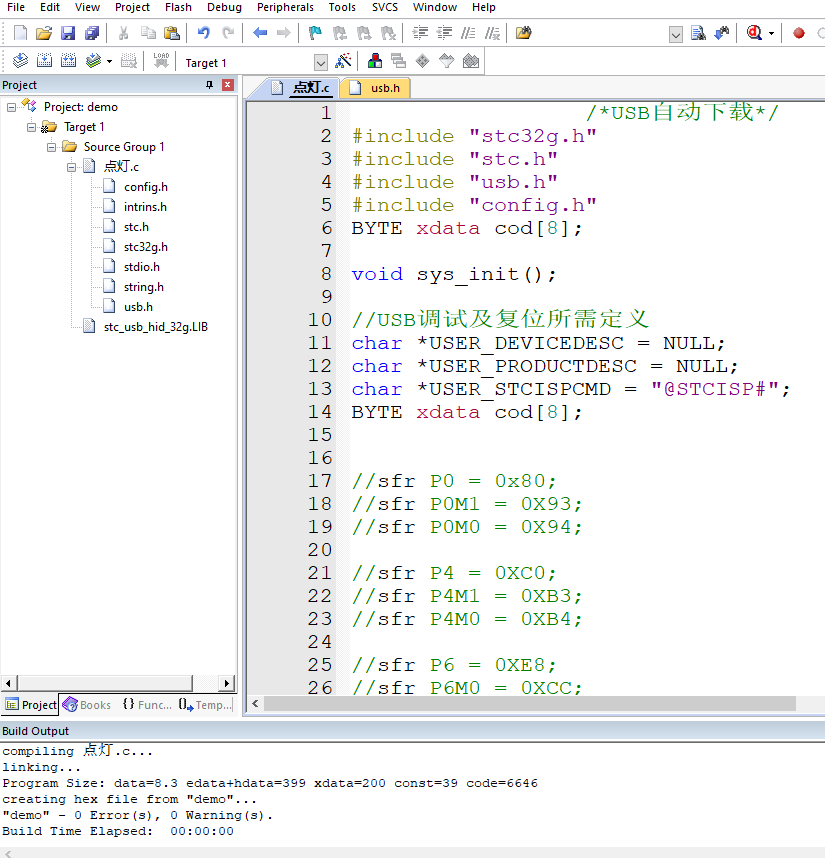This screenshot has width=825, height=858.
Task: Click the Project panel's left scroll arrow
Action: click(8, 683)
